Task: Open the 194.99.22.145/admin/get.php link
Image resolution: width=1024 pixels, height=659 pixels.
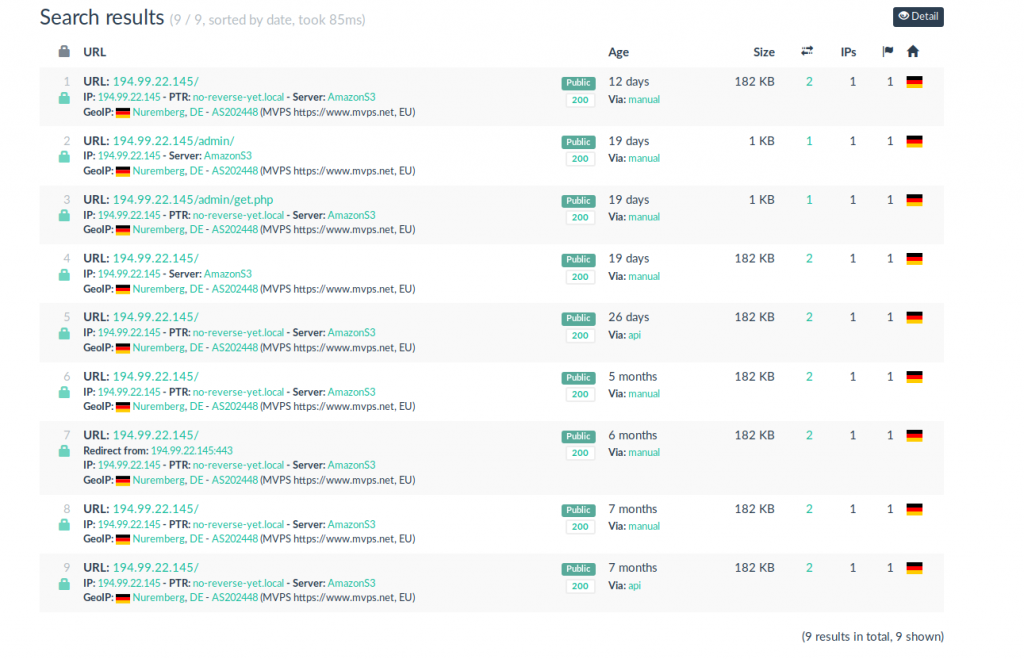Action: [193, 200]
